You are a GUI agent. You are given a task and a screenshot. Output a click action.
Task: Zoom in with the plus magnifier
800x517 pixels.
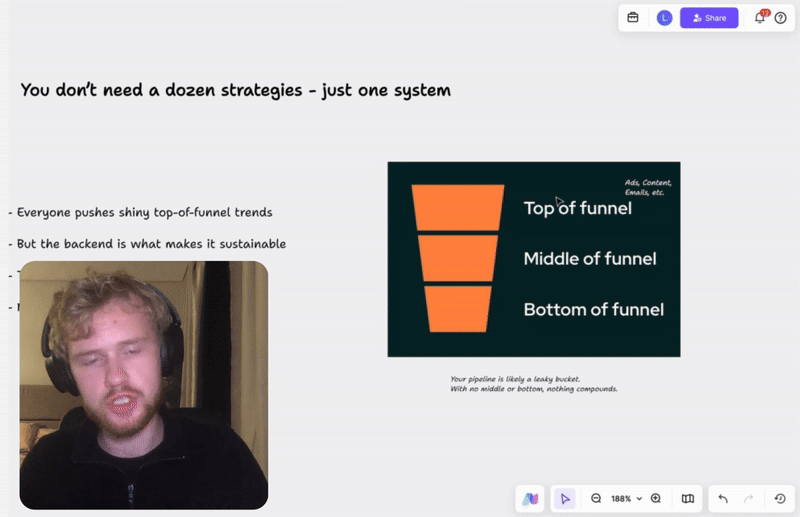(656, 498)
